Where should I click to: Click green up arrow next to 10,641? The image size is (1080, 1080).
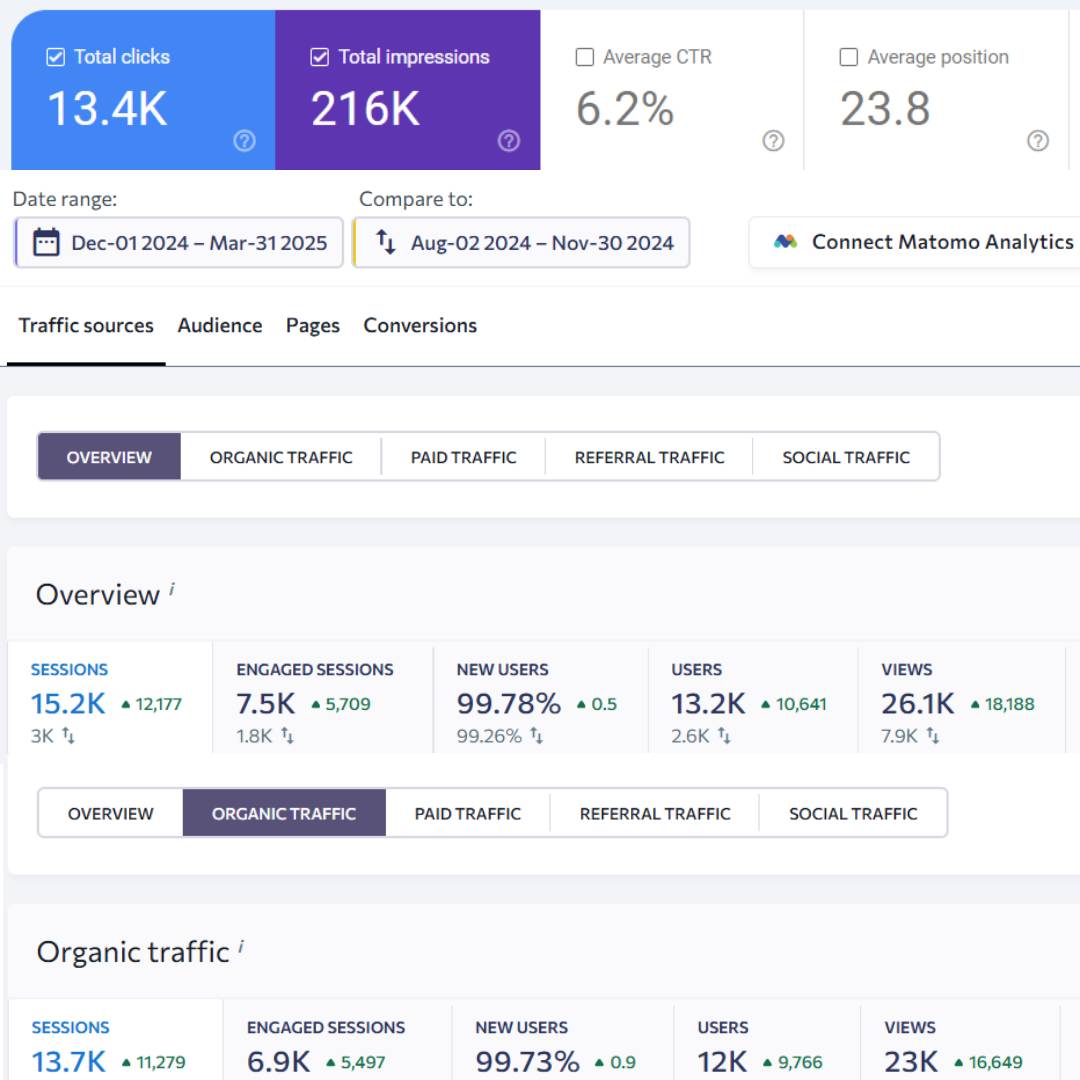(766, 705)
